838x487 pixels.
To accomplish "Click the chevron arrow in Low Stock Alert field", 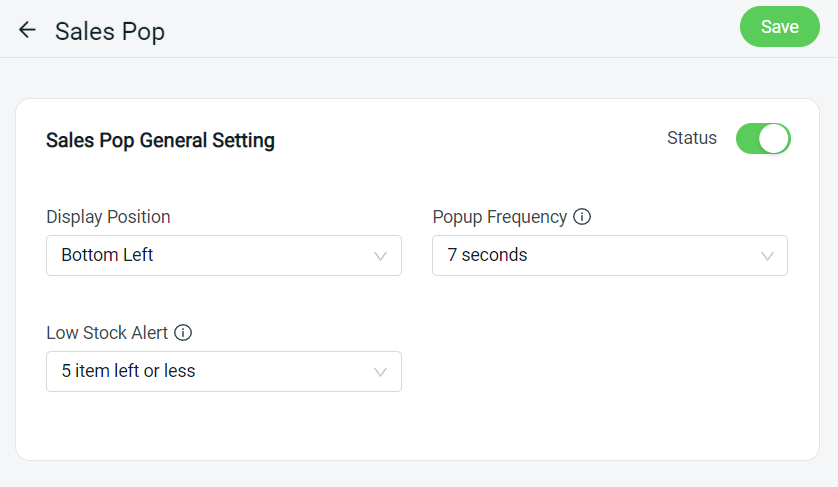I will click(380, 372).
